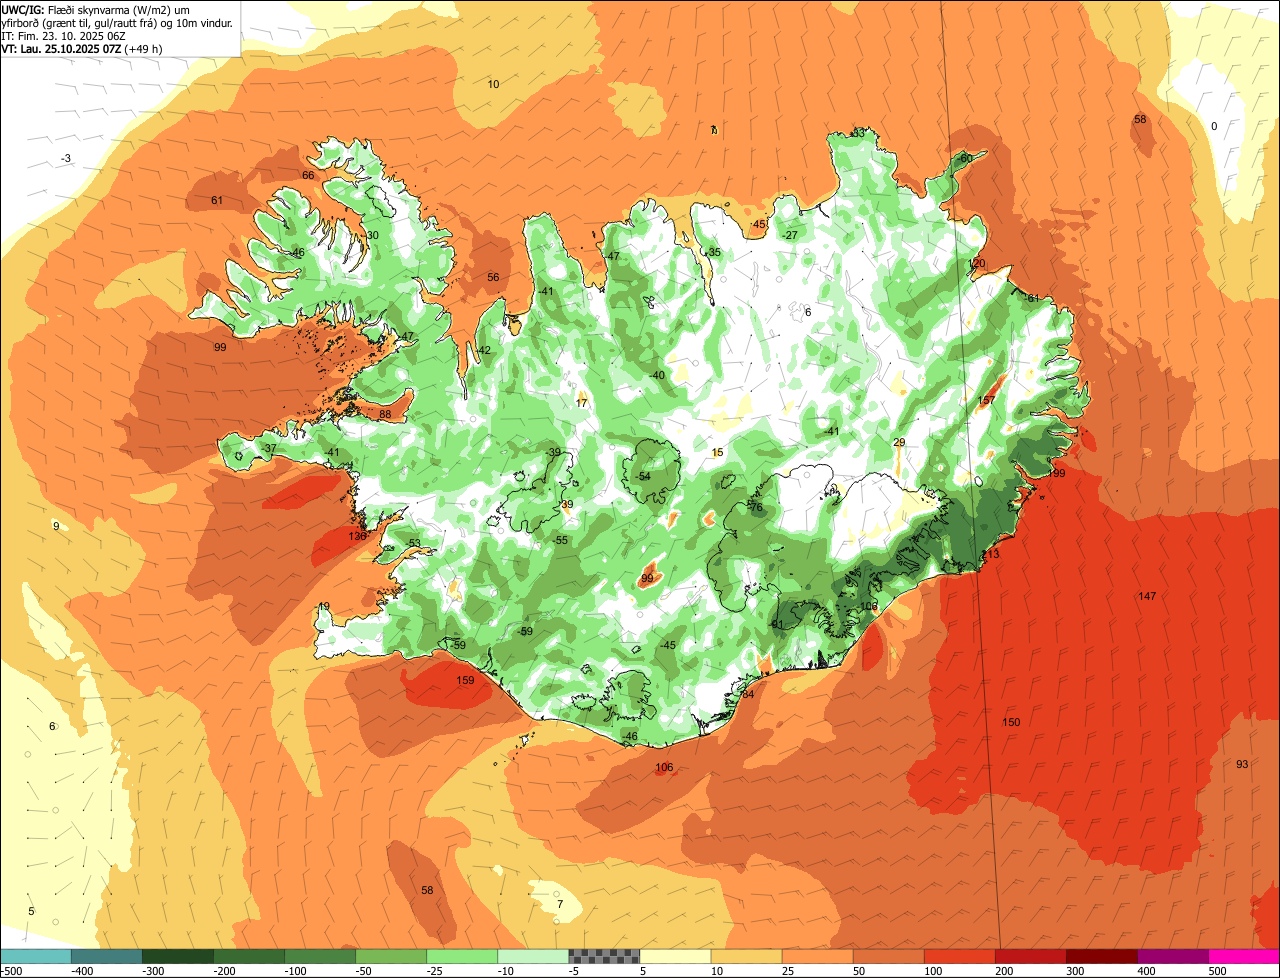Click the orange legend swatch labeled 25

(x=817, y=956)
